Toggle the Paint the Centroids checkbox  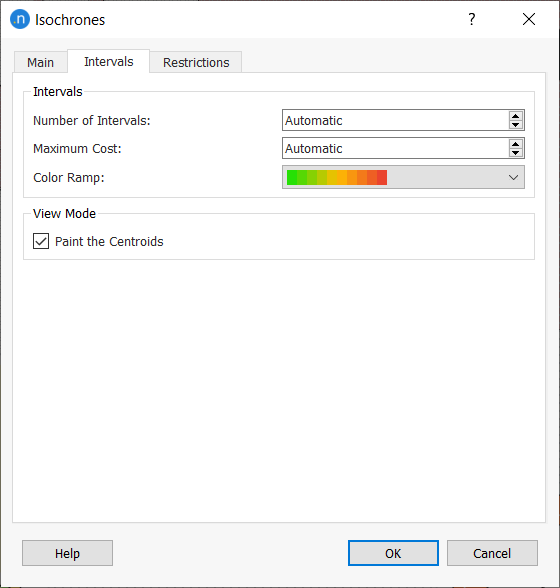click(41, 241)
